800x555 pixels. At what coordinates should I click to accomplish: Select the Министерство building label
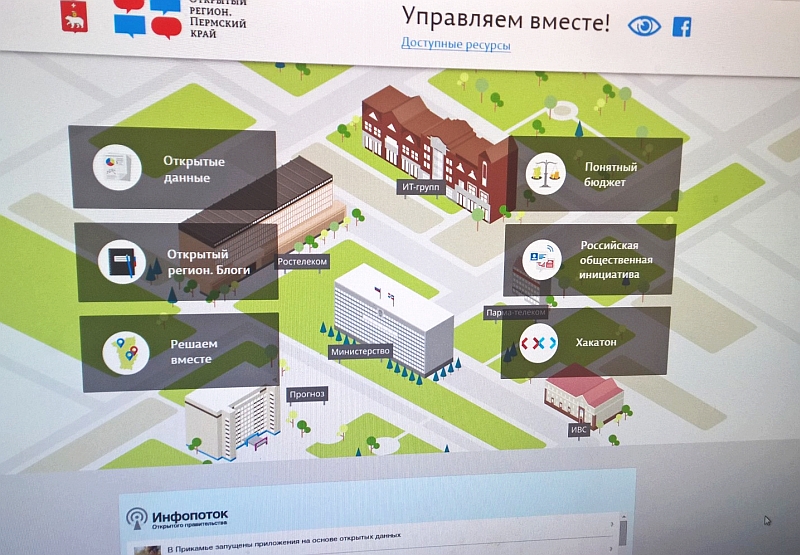click(x=359, y=352)
